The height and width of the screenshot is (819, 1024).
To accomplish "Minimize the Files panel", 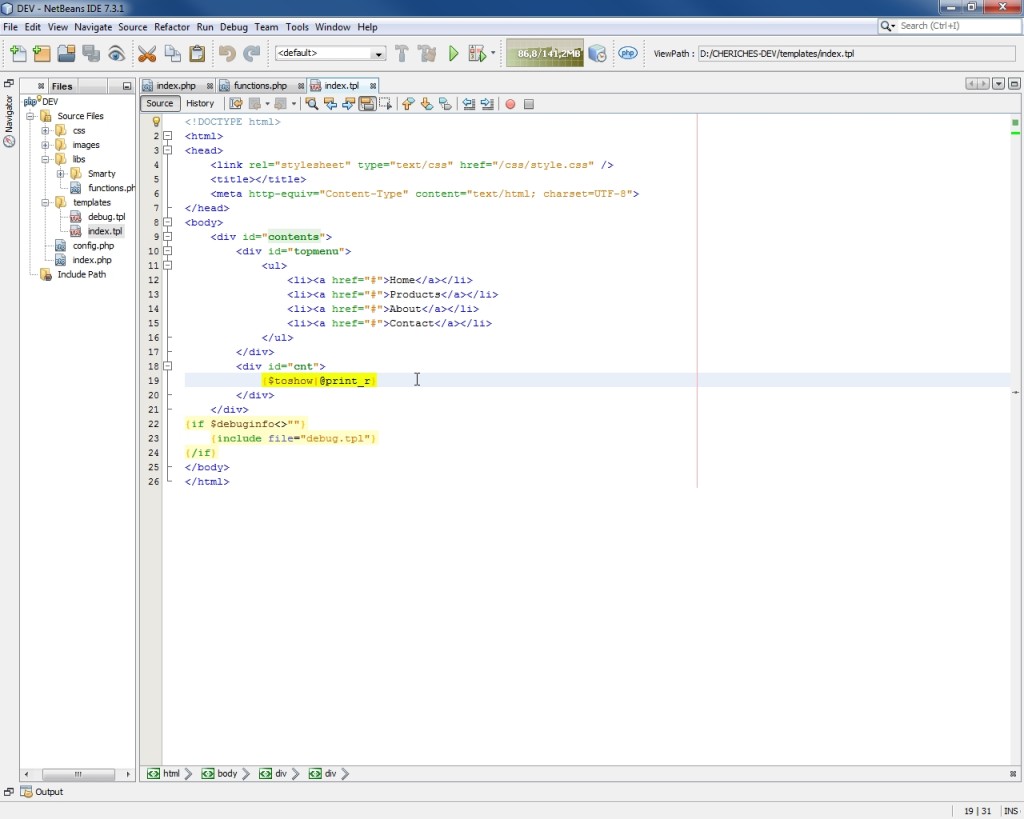I will point(127,86).
